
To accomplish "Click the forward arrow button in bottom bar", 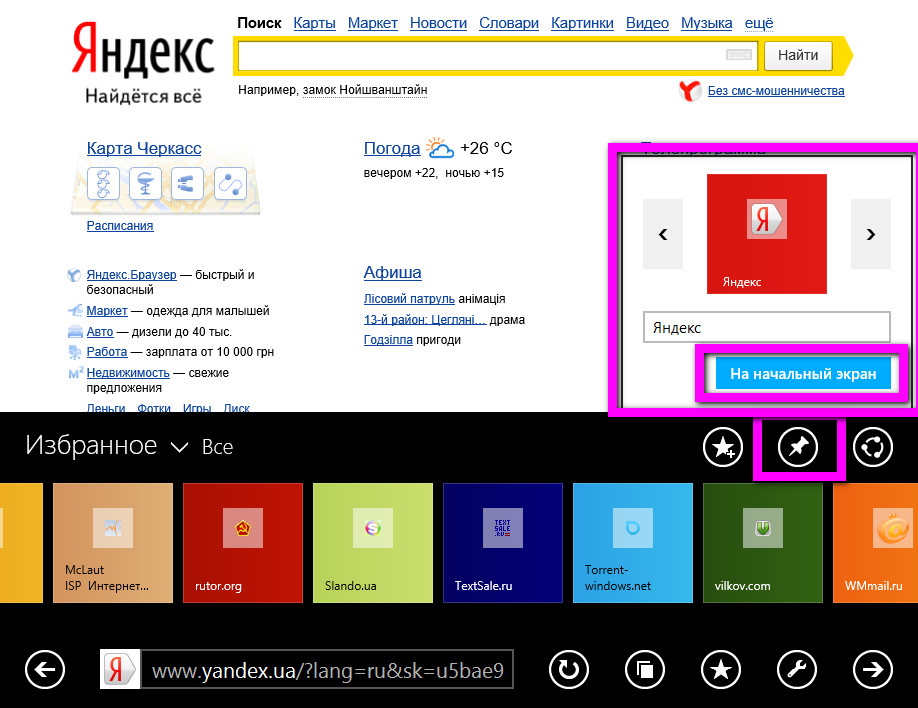I will coord(873,669).
